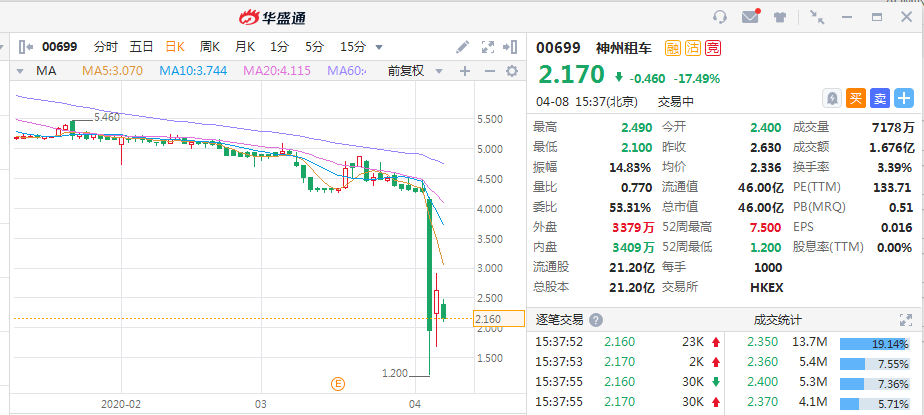Click the 7.55% volume bar

click(x=874, y=364)
